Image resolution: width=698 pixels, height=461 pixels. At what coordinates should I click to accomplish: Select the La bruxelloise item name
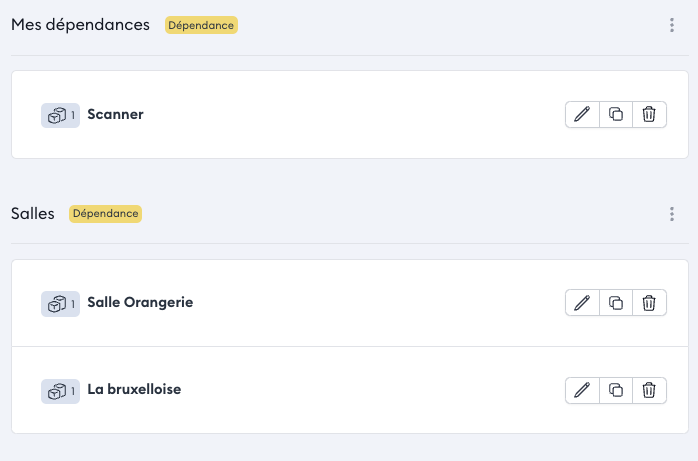(x=134, y=389)
